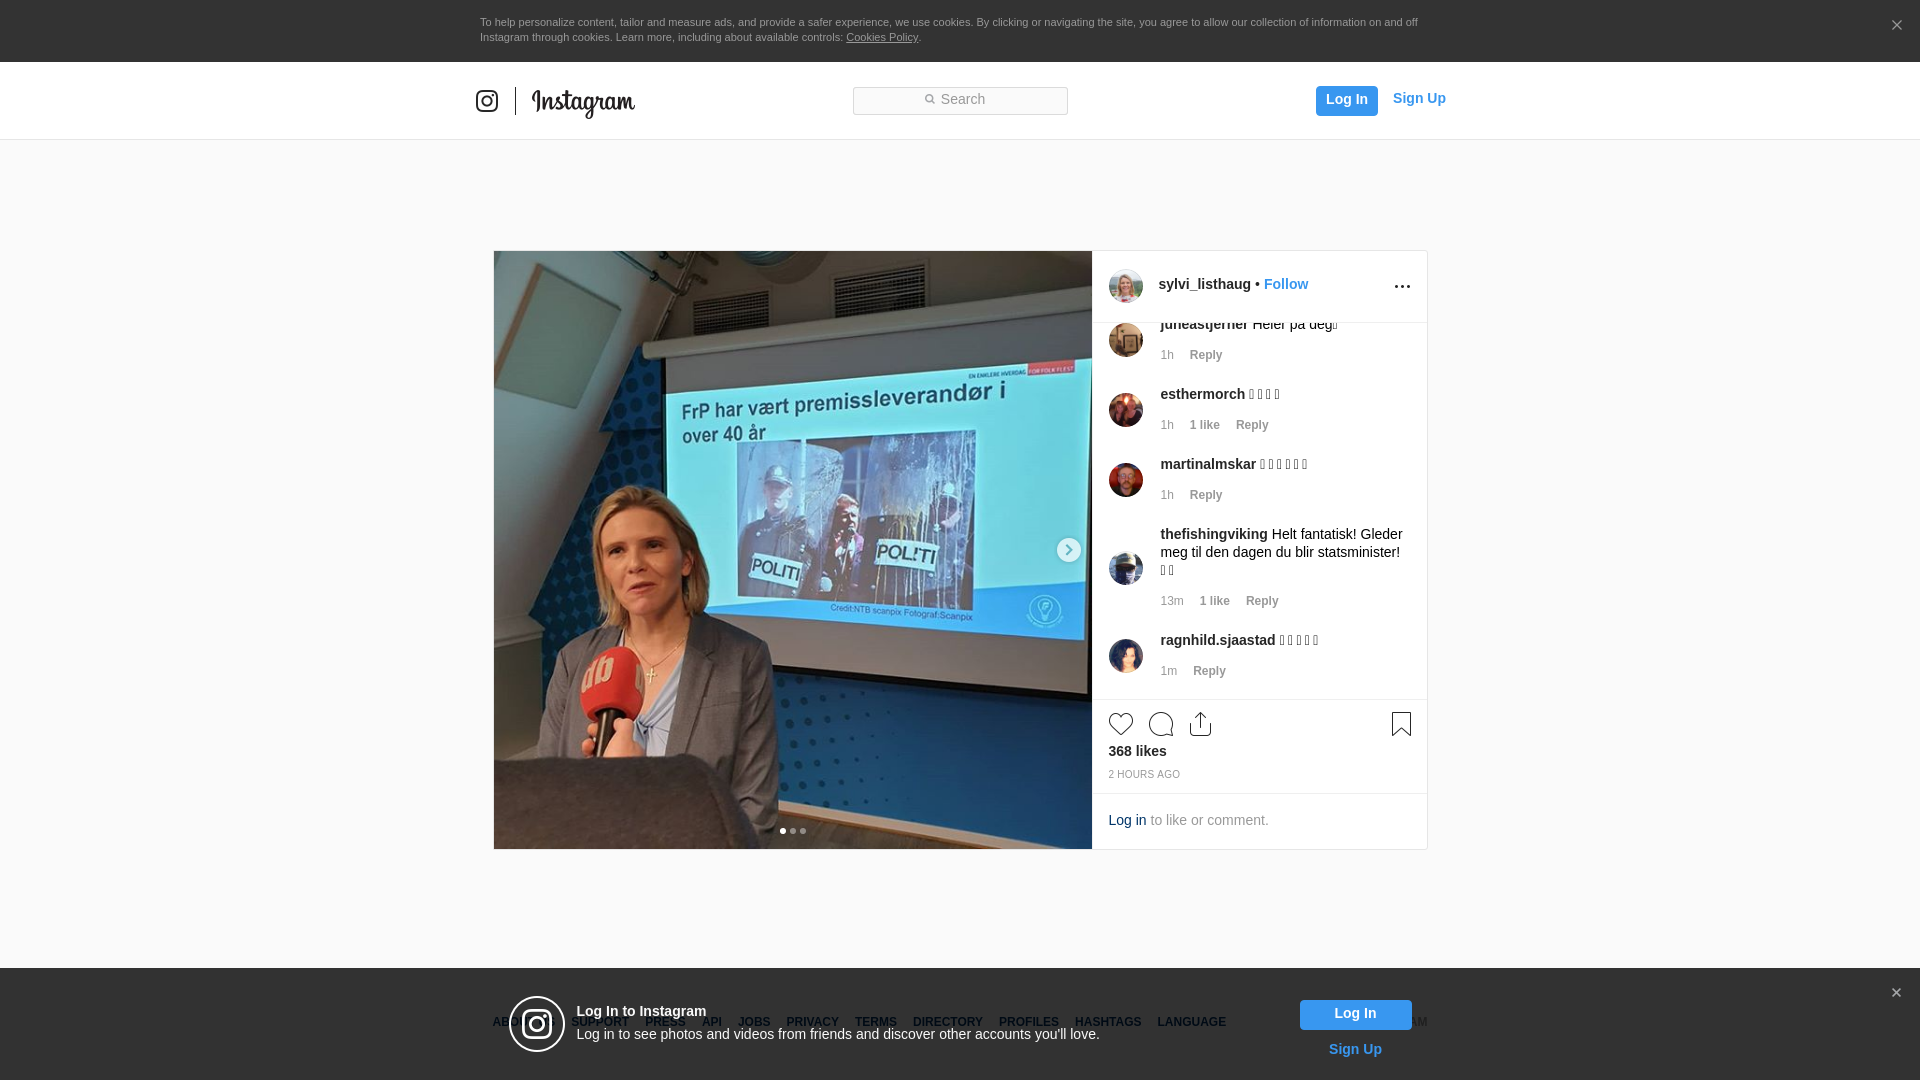Open the sylvi_listhaug username link

point(1204,284)
